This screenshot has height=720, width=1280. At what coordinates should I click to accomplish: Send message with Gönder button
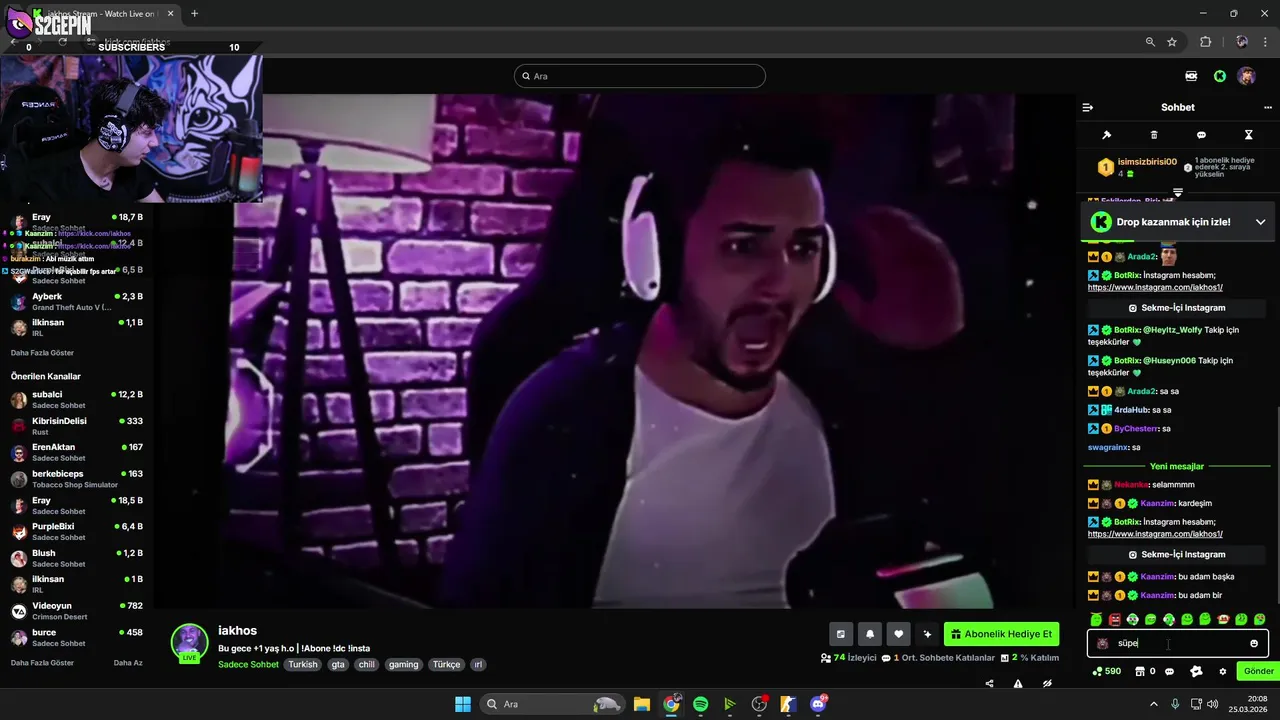point(1258,671)
